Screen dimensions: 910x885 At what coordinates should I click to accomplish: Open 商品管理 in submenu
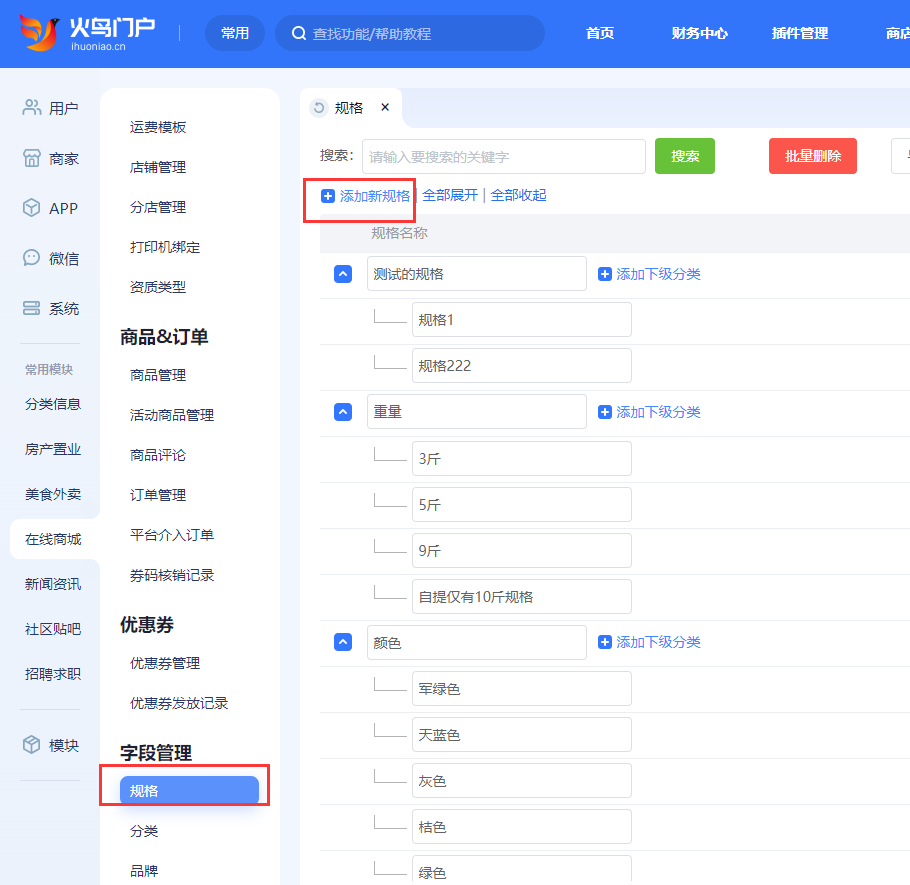click(158, 375)
